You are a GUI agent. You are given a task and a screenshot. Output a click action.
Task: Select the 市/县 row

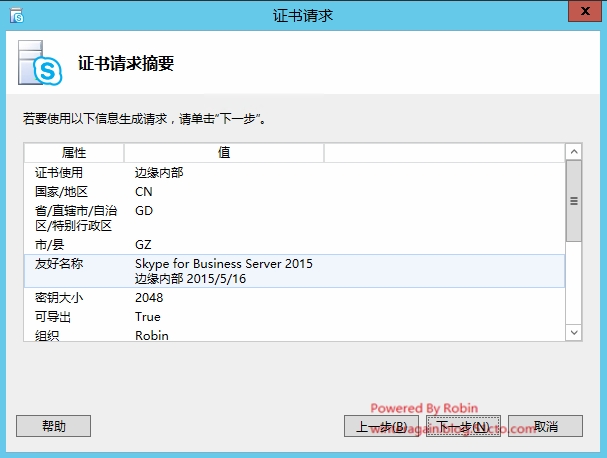tap(295, 245)
